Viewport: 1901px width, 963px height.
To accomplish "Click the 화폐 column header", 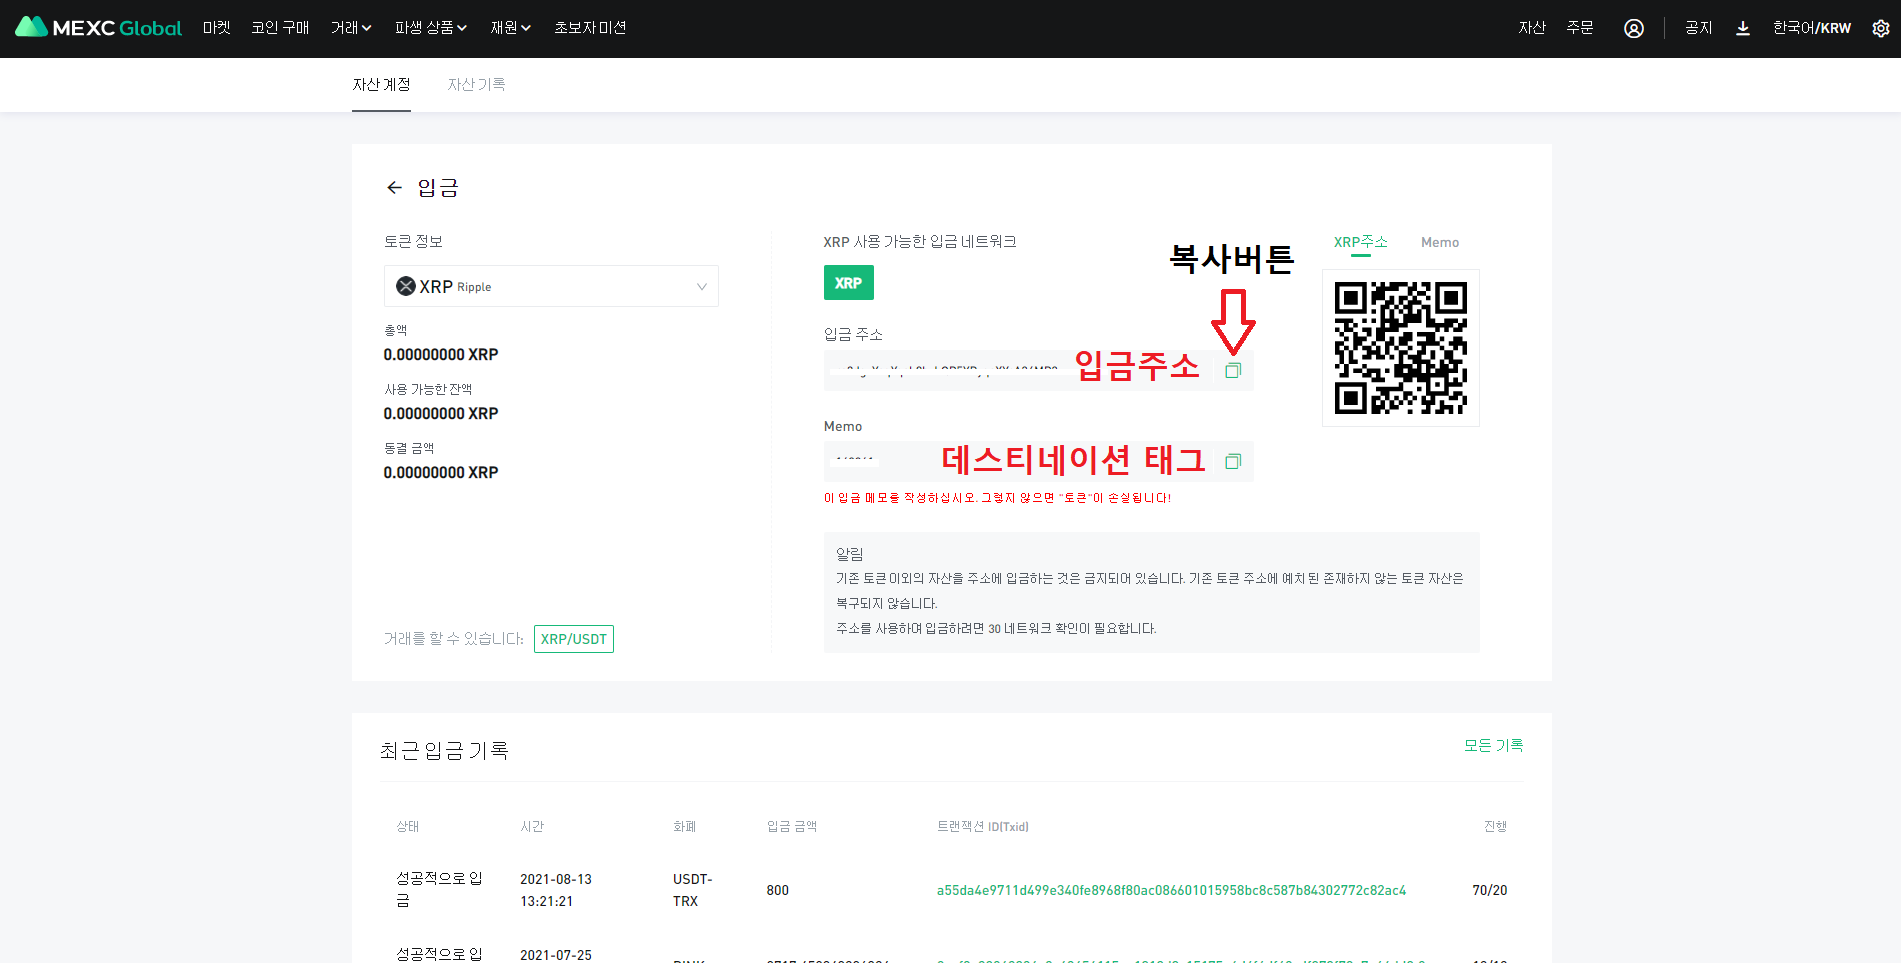I will click(x=685, y=826).
